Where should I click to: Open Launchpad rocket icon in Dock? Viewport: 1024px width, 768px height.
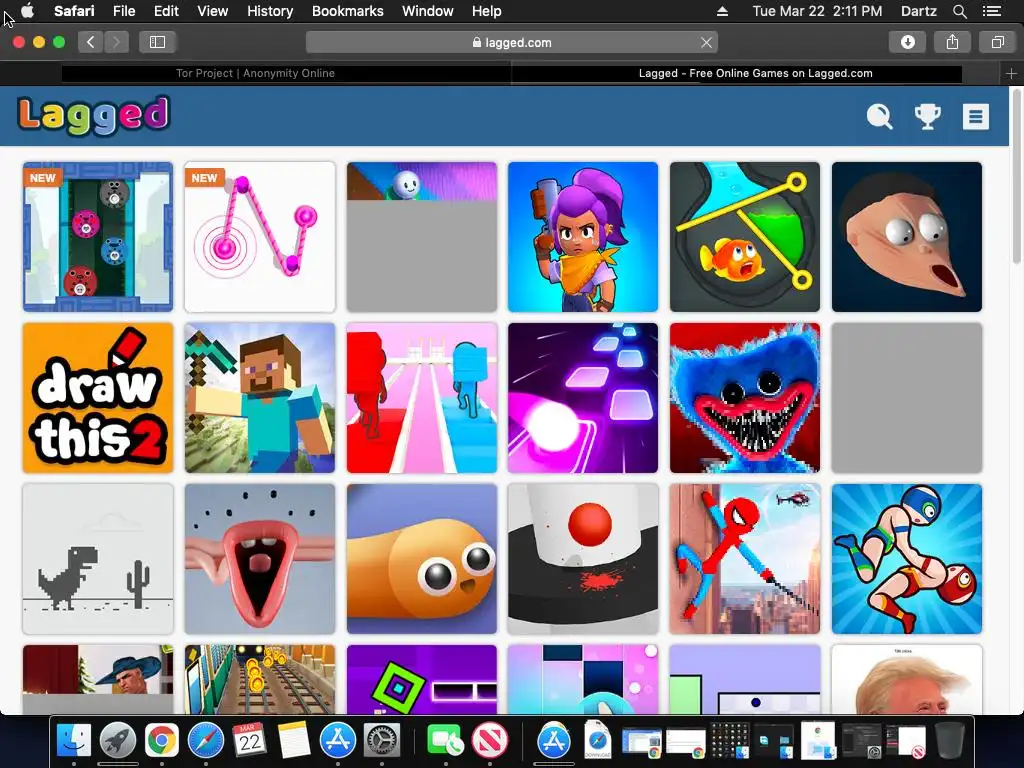118,741
